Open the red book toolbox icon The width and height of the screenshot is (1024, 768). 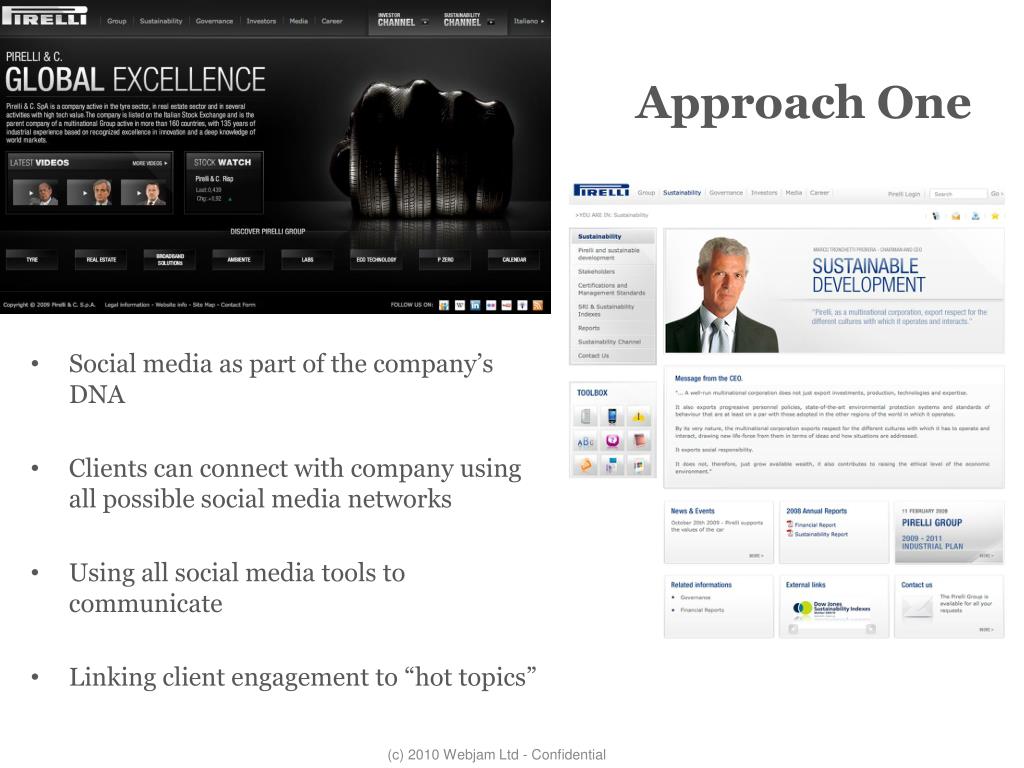click(x=639, y=441)
